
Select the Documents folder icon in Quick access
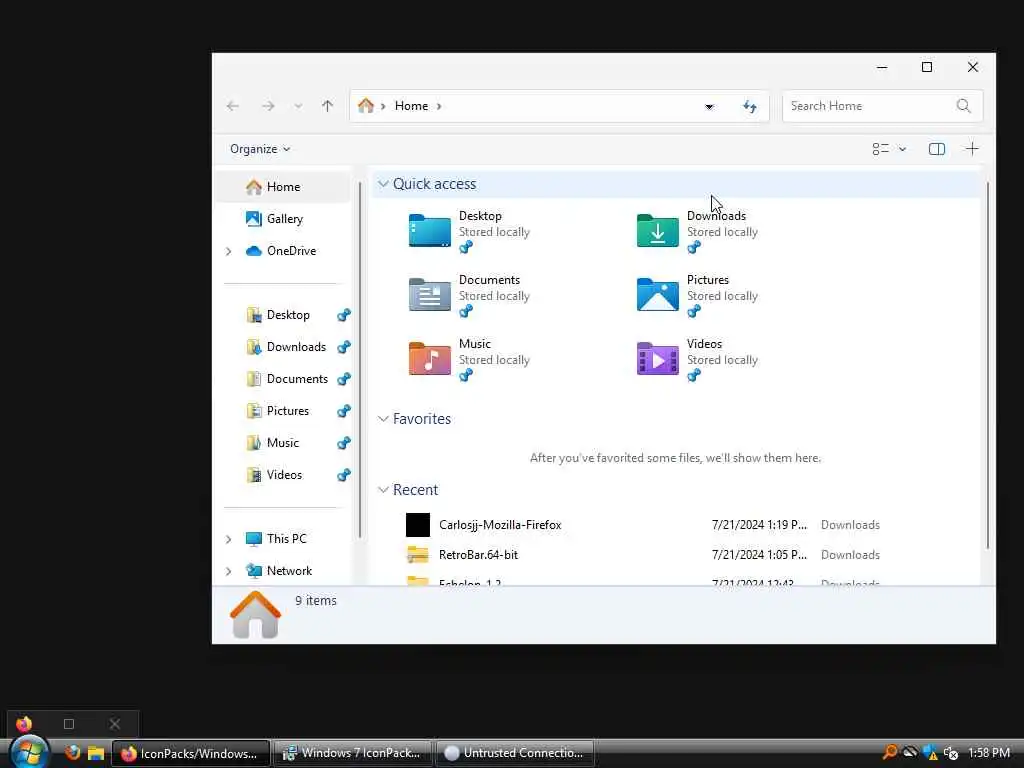click(x=429, y=295)
